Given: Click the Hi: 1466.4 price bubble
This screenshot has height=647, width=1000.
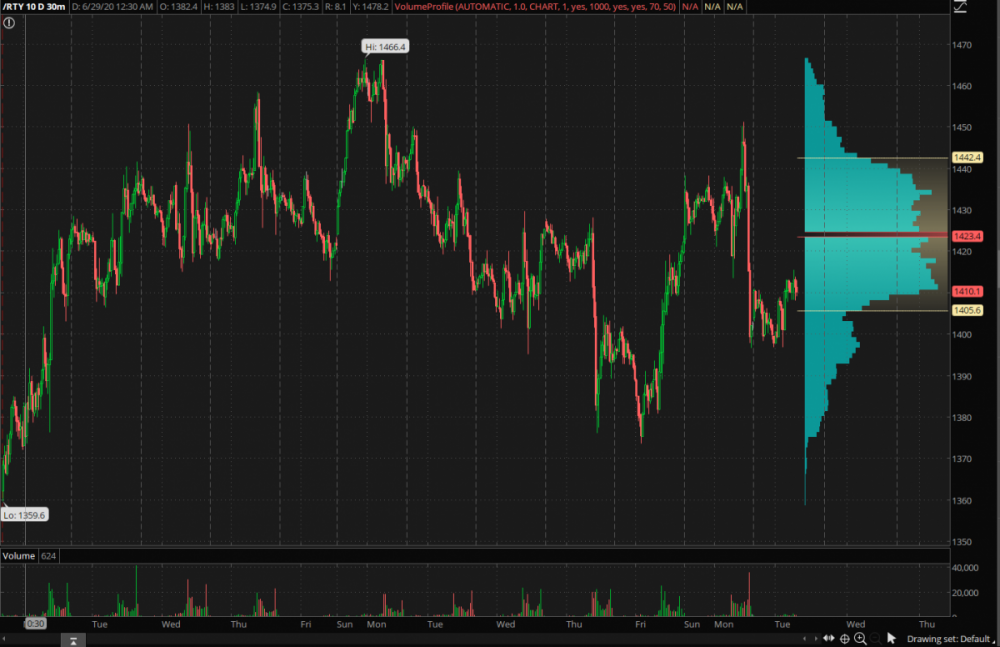Looking at the screenshot, I should click(385, 46).
